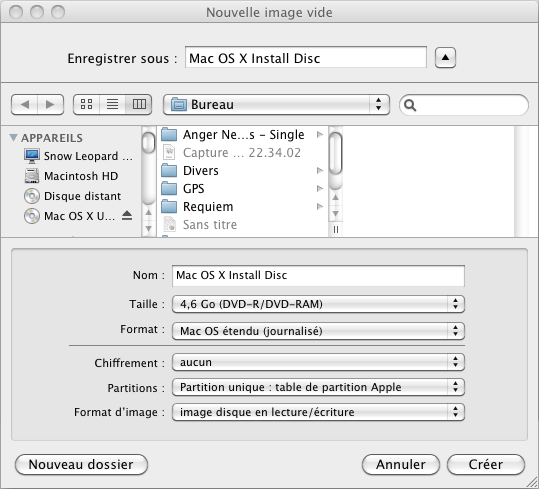
Task: Switch to column view
Action: coord(139,104)
